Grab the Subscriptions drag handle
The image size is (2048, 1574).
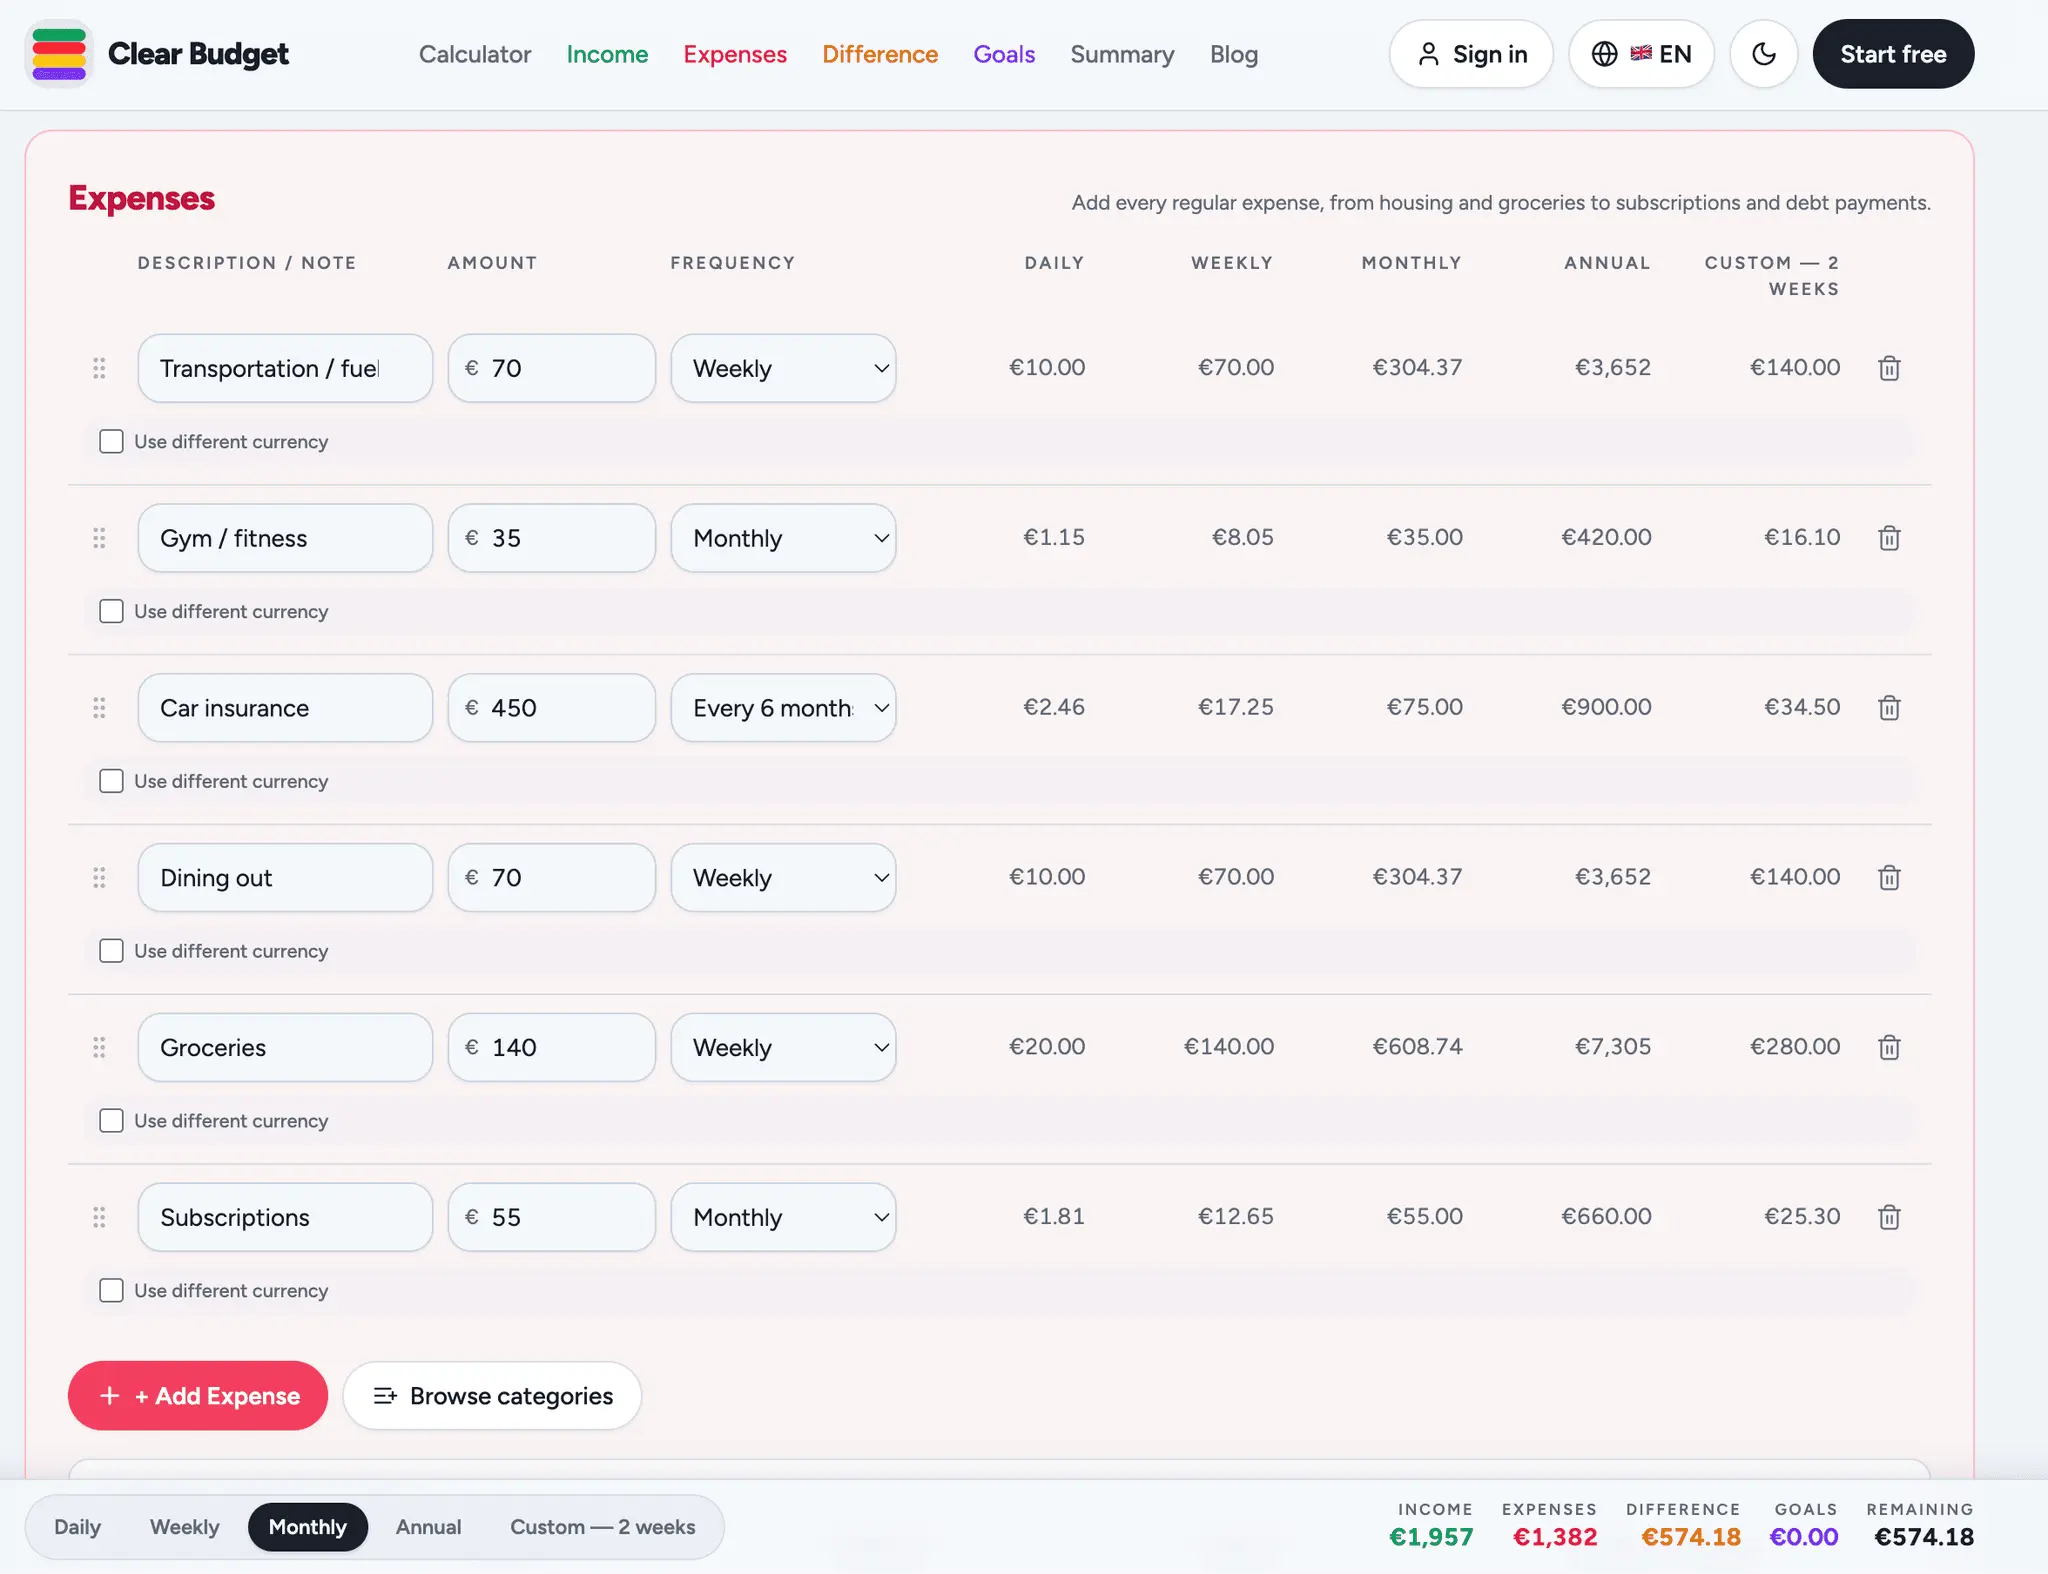(99, 1217)
